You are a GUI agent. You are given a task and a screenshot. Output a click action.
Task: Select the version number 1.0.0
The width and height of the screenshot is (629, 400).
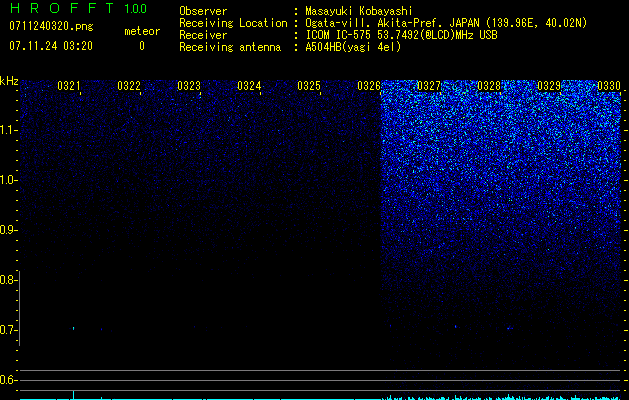click(136, 8)
